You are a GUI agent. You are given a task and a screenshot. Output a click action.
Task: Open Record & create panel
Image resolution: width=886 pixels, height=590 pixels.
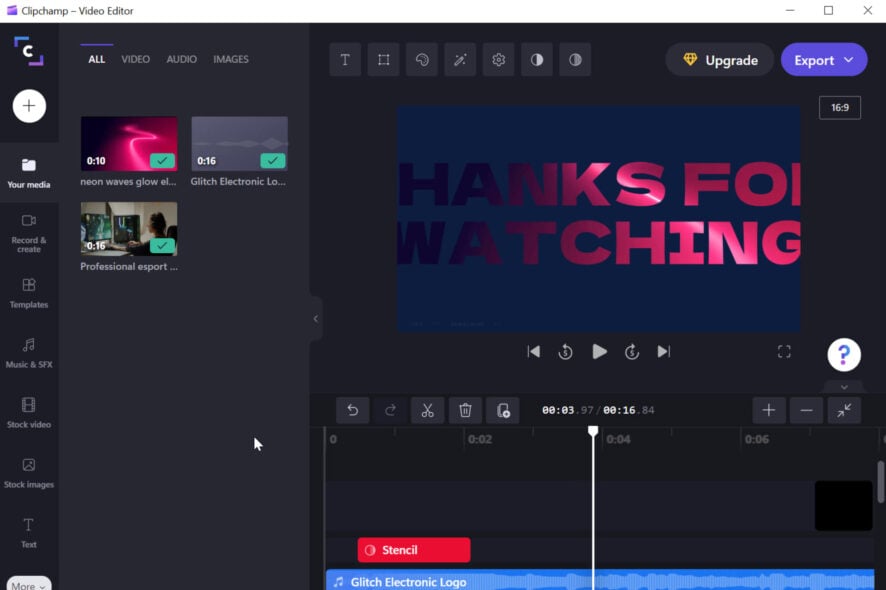(x=29, y=233)
